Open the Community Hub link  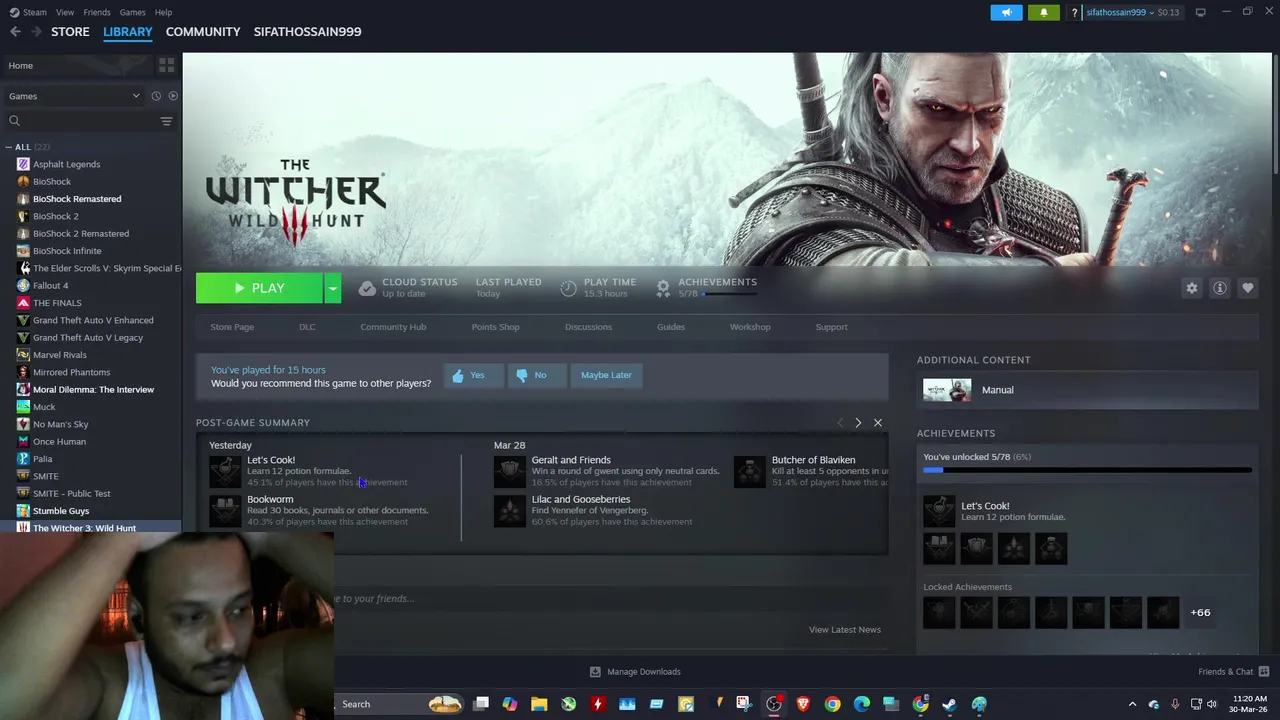pyautogui.click(x=393, y=327)
